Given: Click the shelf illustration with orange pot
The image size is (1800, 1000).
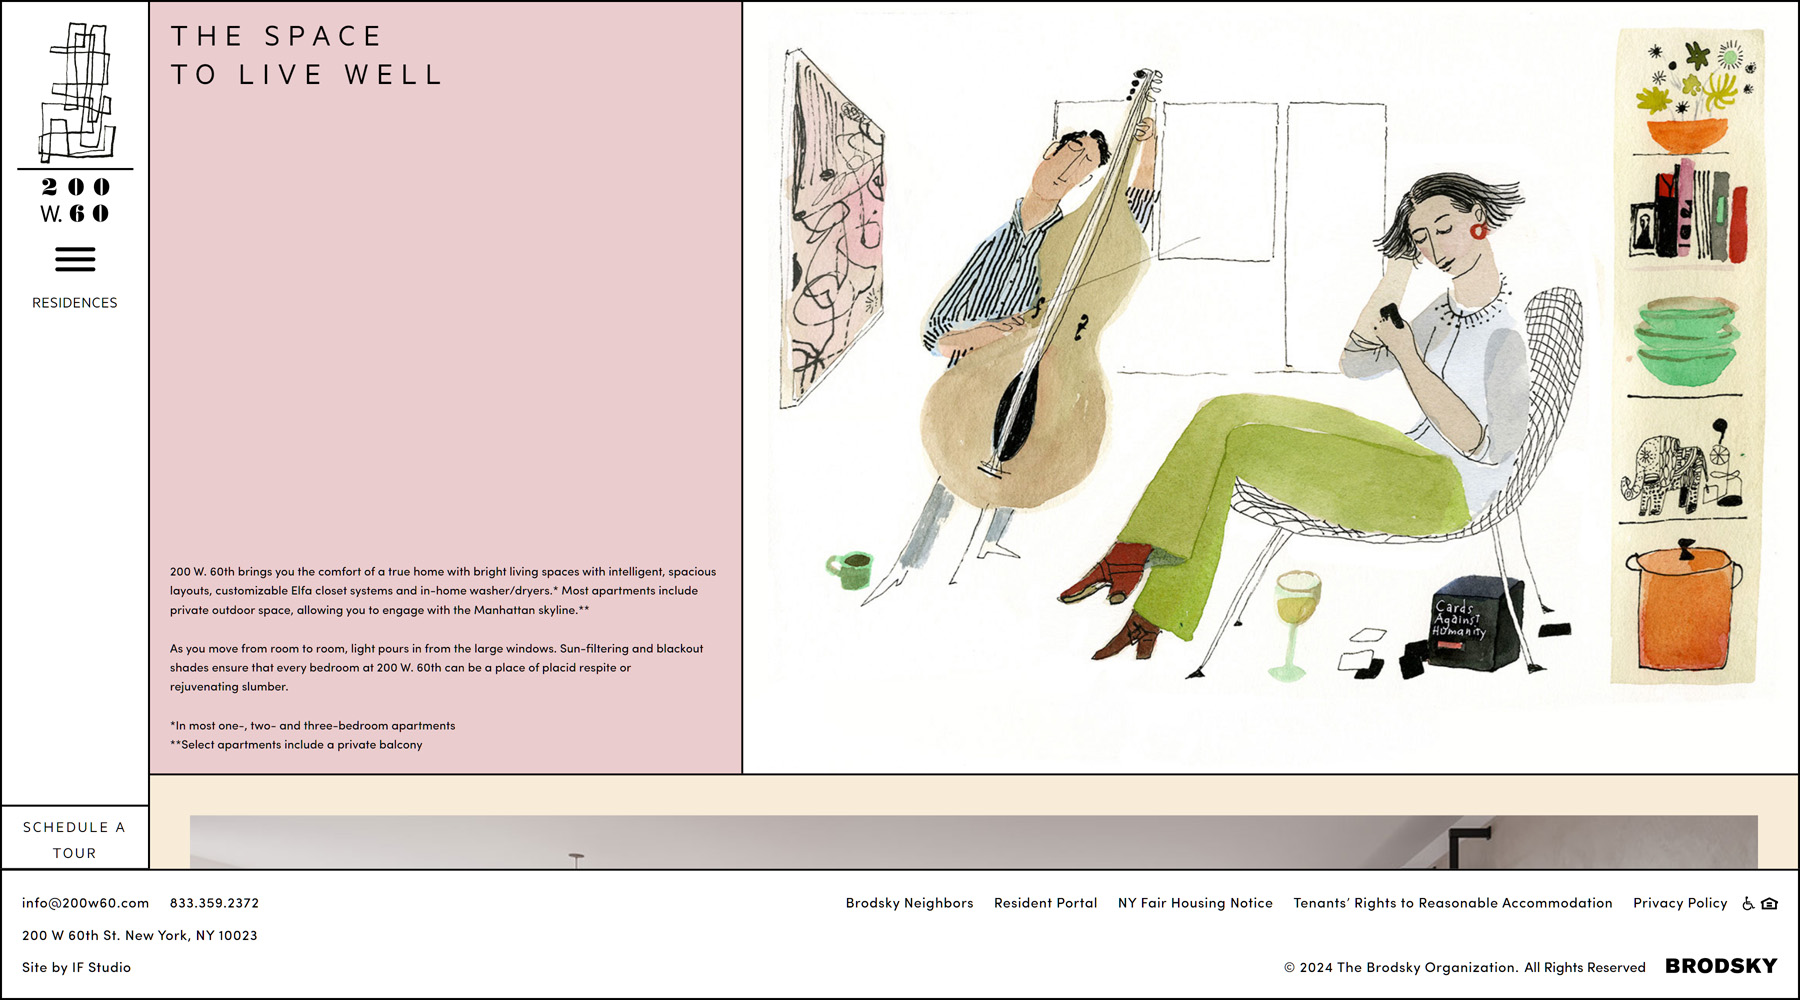Looking at the screenshot, I should point(1687,360).
